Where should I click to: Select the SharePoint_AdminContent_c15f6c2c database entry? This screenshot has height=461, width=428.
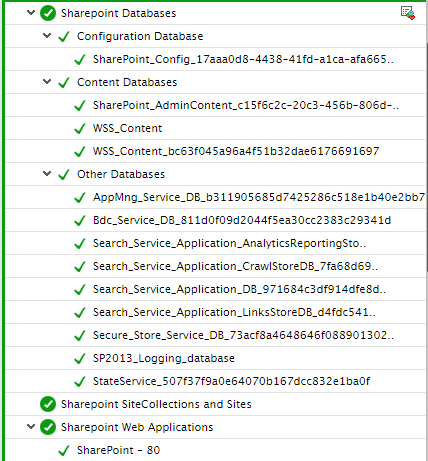pyautogui.click(x=246, y=105)
